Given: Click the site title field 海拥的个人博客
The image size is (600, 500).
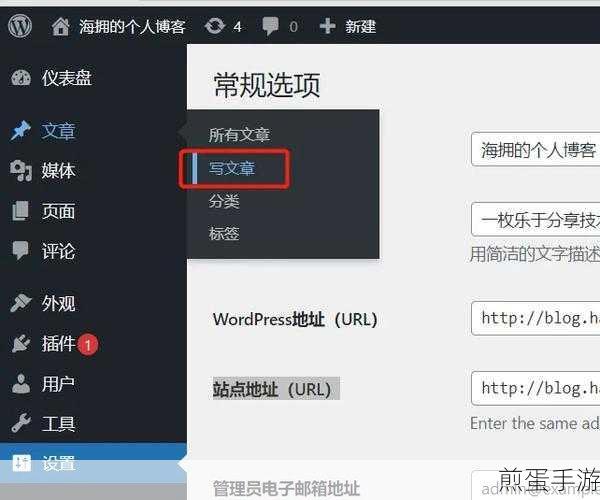Looking at the screenshot, I should 536,149.
